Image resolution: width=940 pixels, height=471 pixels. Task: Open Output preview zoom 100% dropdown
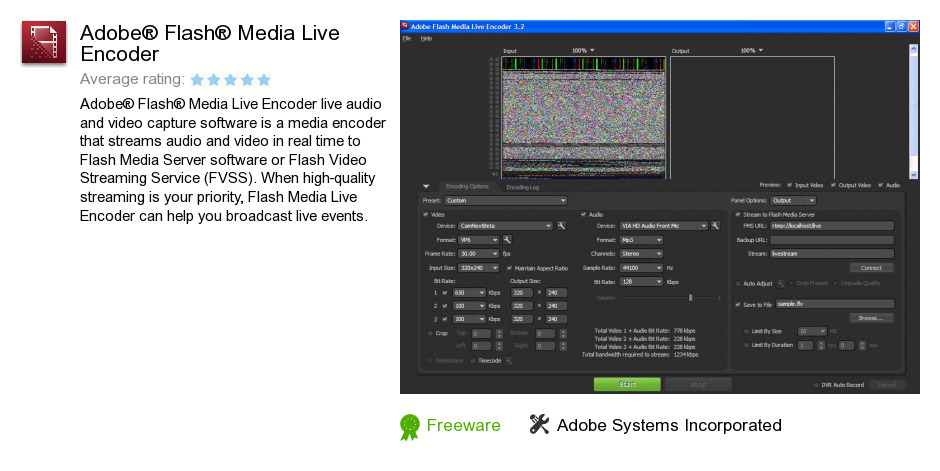coord(752,51)
